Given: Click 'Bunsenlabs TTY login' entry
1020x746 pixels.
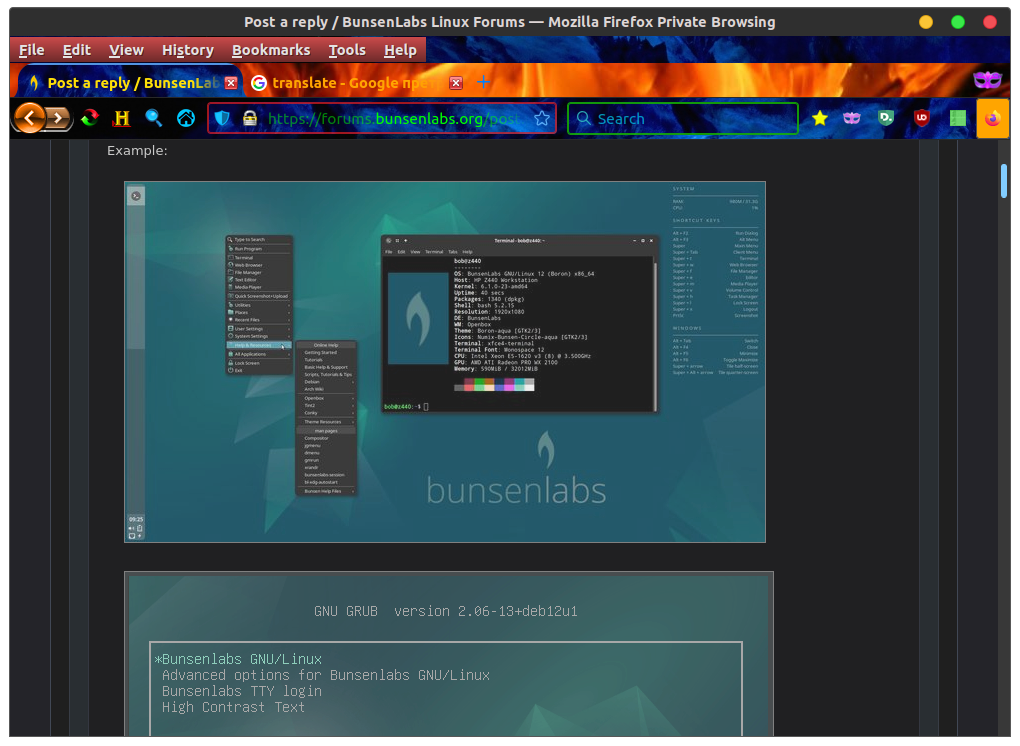Looking at the screenshot, I should (241, 691).
